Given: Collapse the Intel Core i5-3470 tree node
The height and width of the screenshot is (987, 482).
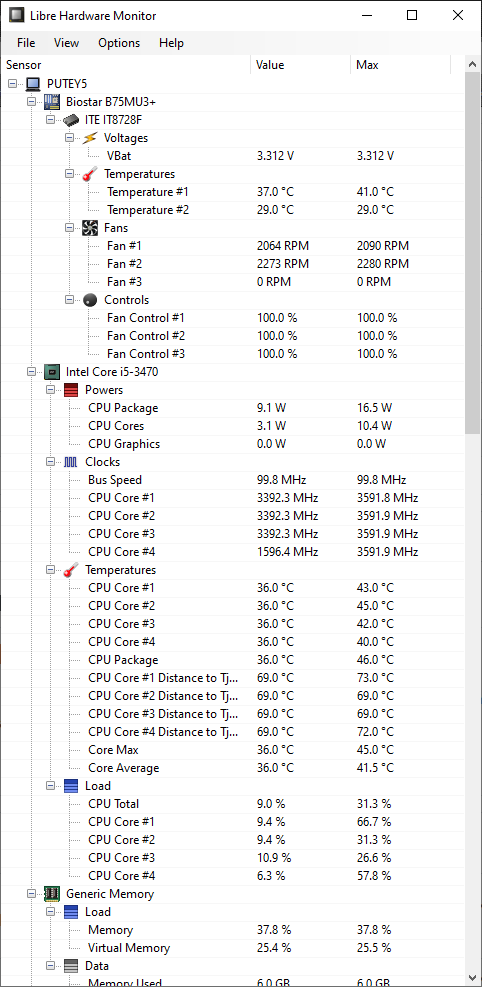Looking at the screenshot, I should pos(31,372).
